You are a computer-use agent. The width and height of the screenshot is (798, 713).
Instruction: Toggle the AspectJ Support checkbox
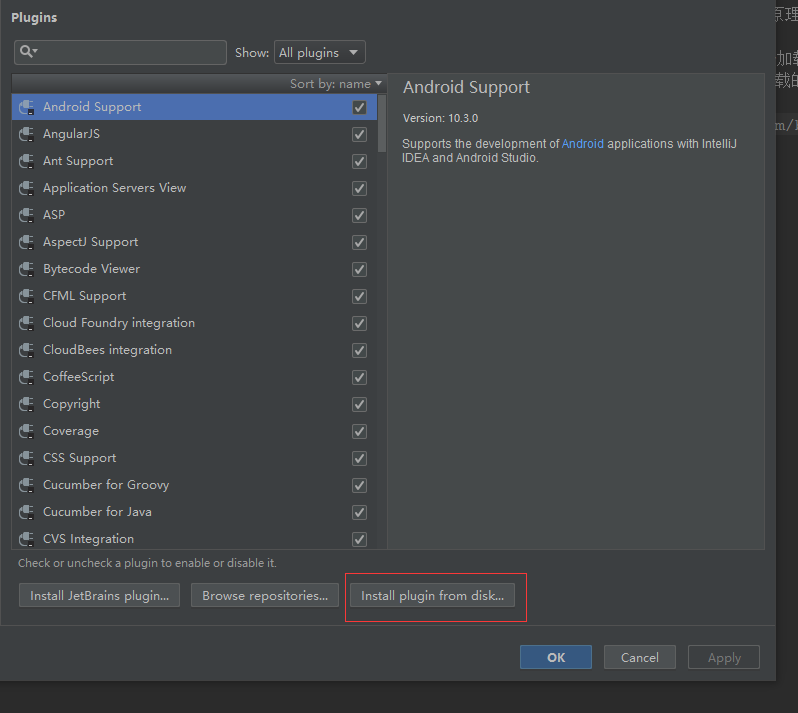(x=359, y=242)
